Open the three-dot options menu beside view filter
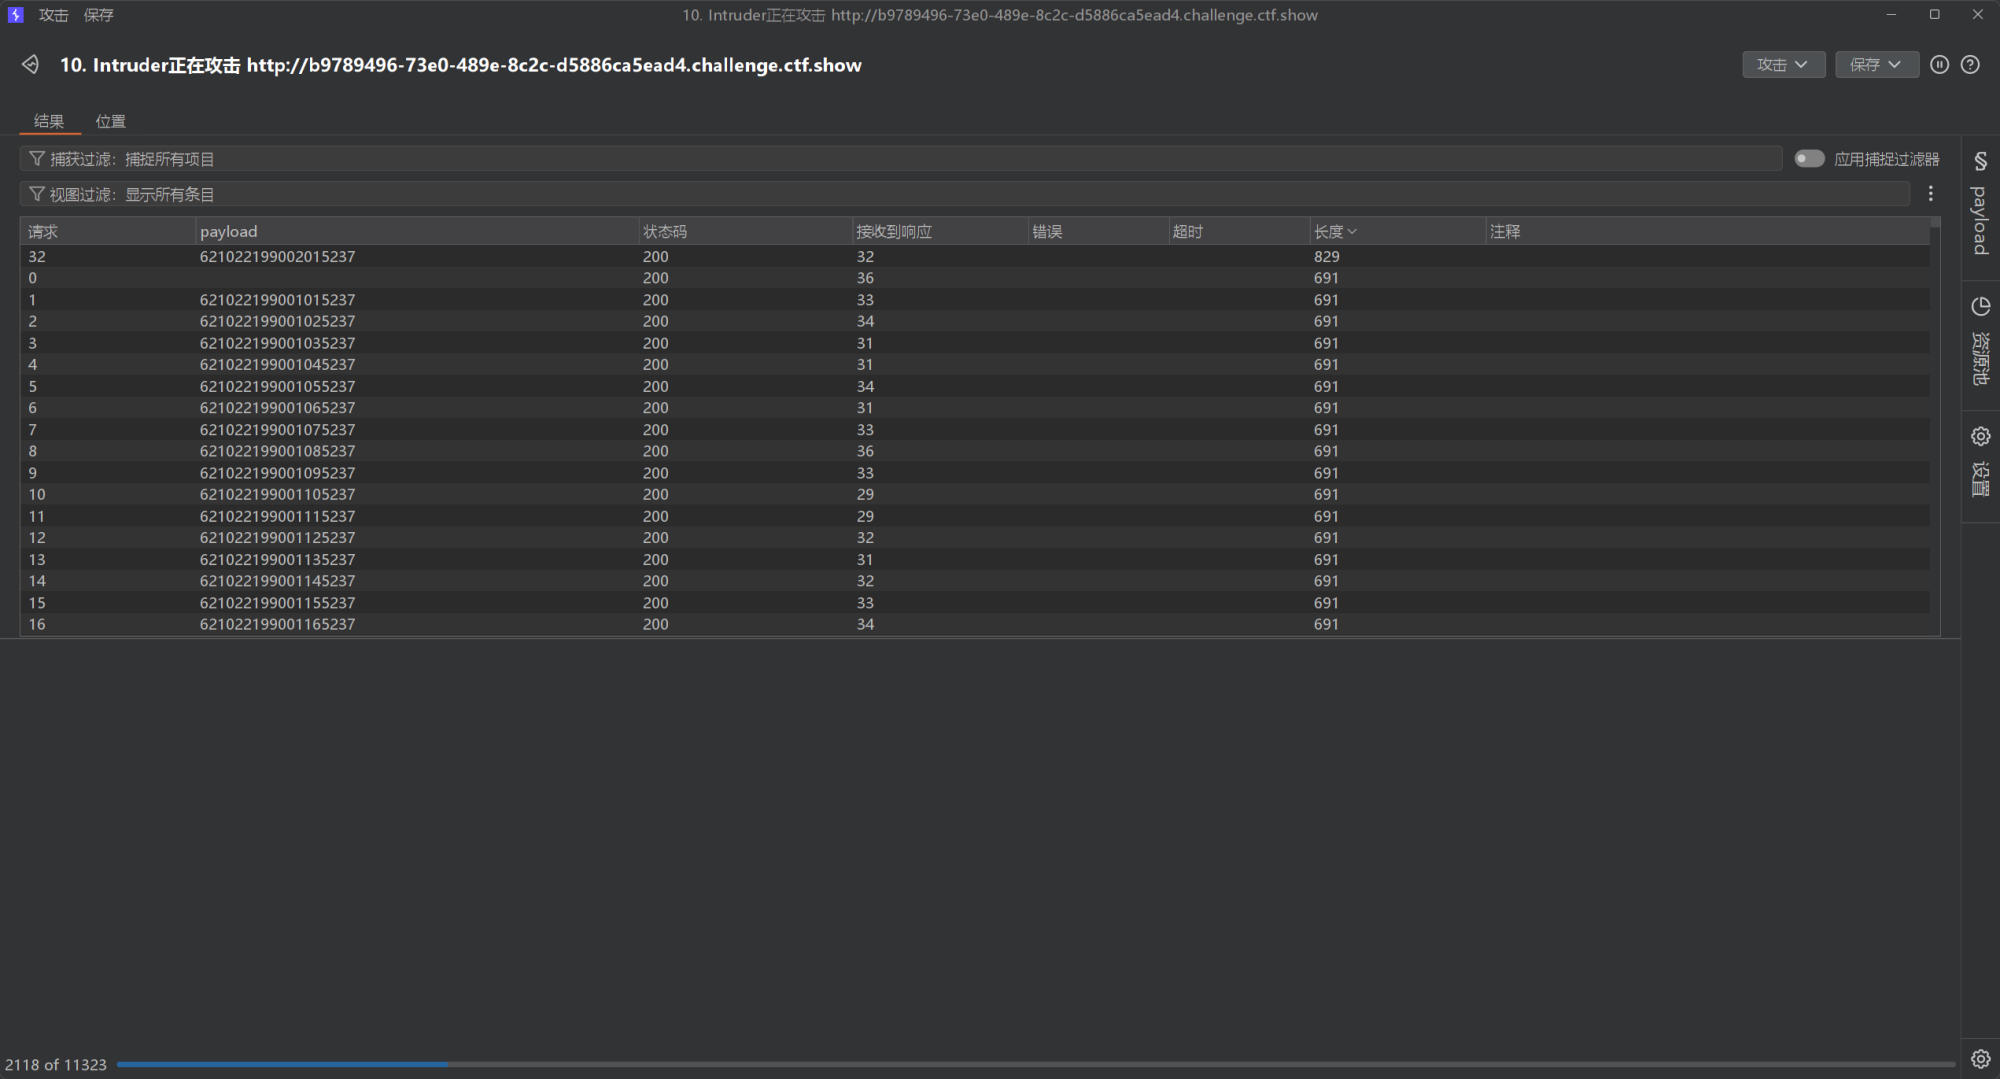The width and height of the screenshot is (2000, 1079). [x=1931, y=194]
